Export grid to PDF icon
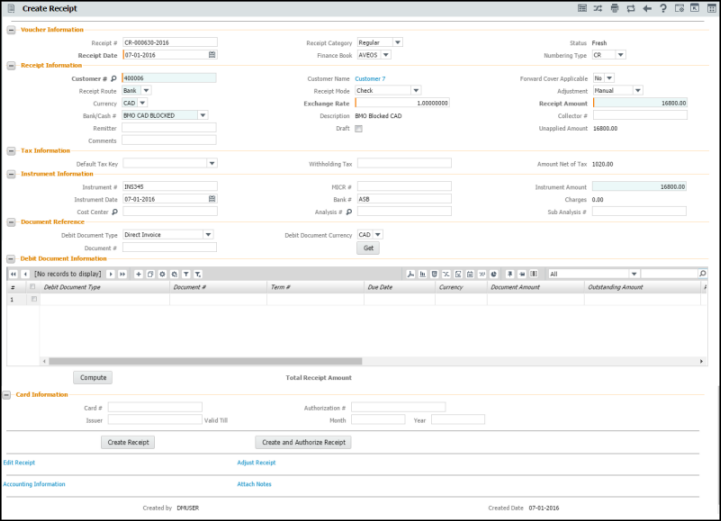 click(x=411, y=274)
